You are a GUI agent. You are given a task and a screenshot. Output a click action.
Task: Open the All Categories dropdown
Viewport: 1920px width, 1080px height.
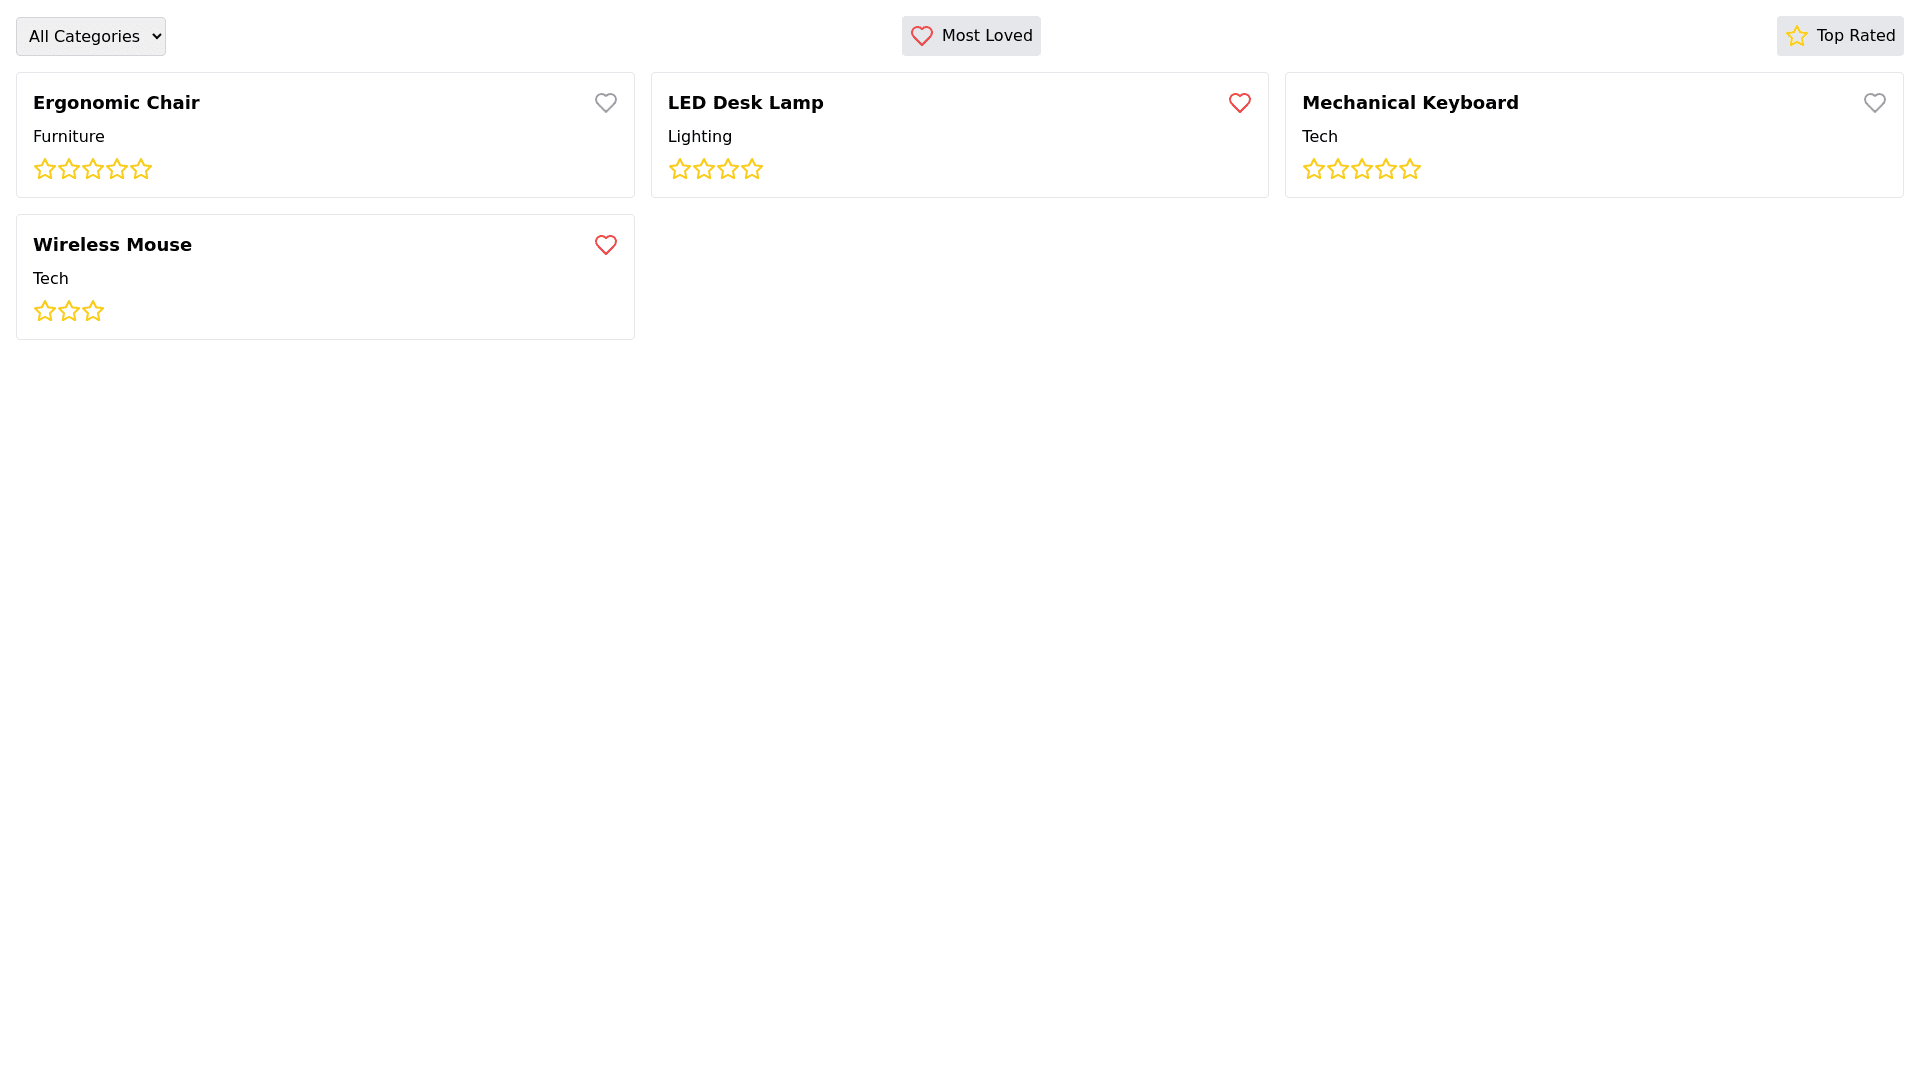click(91, 36)
